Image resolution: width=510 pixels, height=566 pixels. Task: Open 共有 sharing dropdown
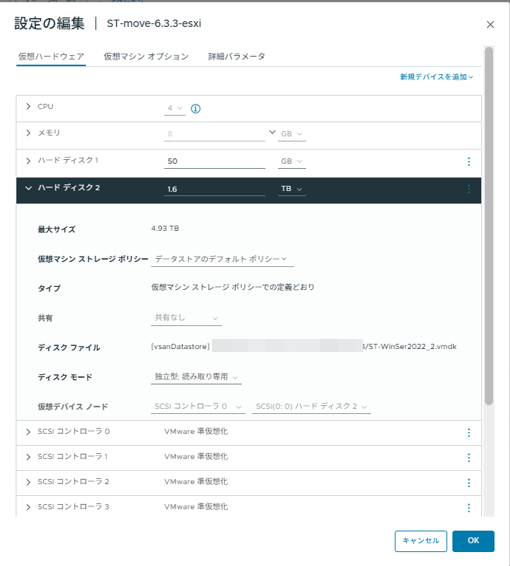click(x=186, y=318)
